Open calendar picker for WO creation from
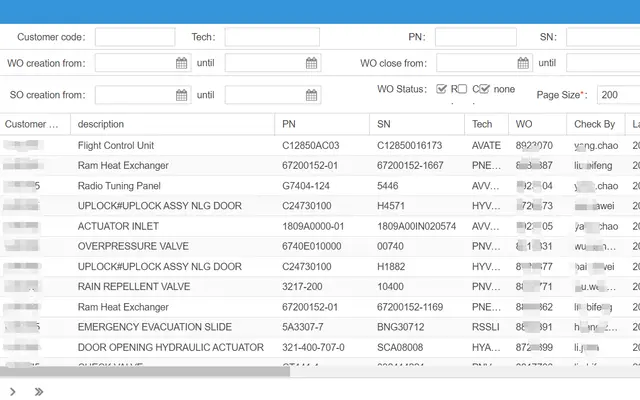The image size is (640, 400). click(x=182, y=63)
